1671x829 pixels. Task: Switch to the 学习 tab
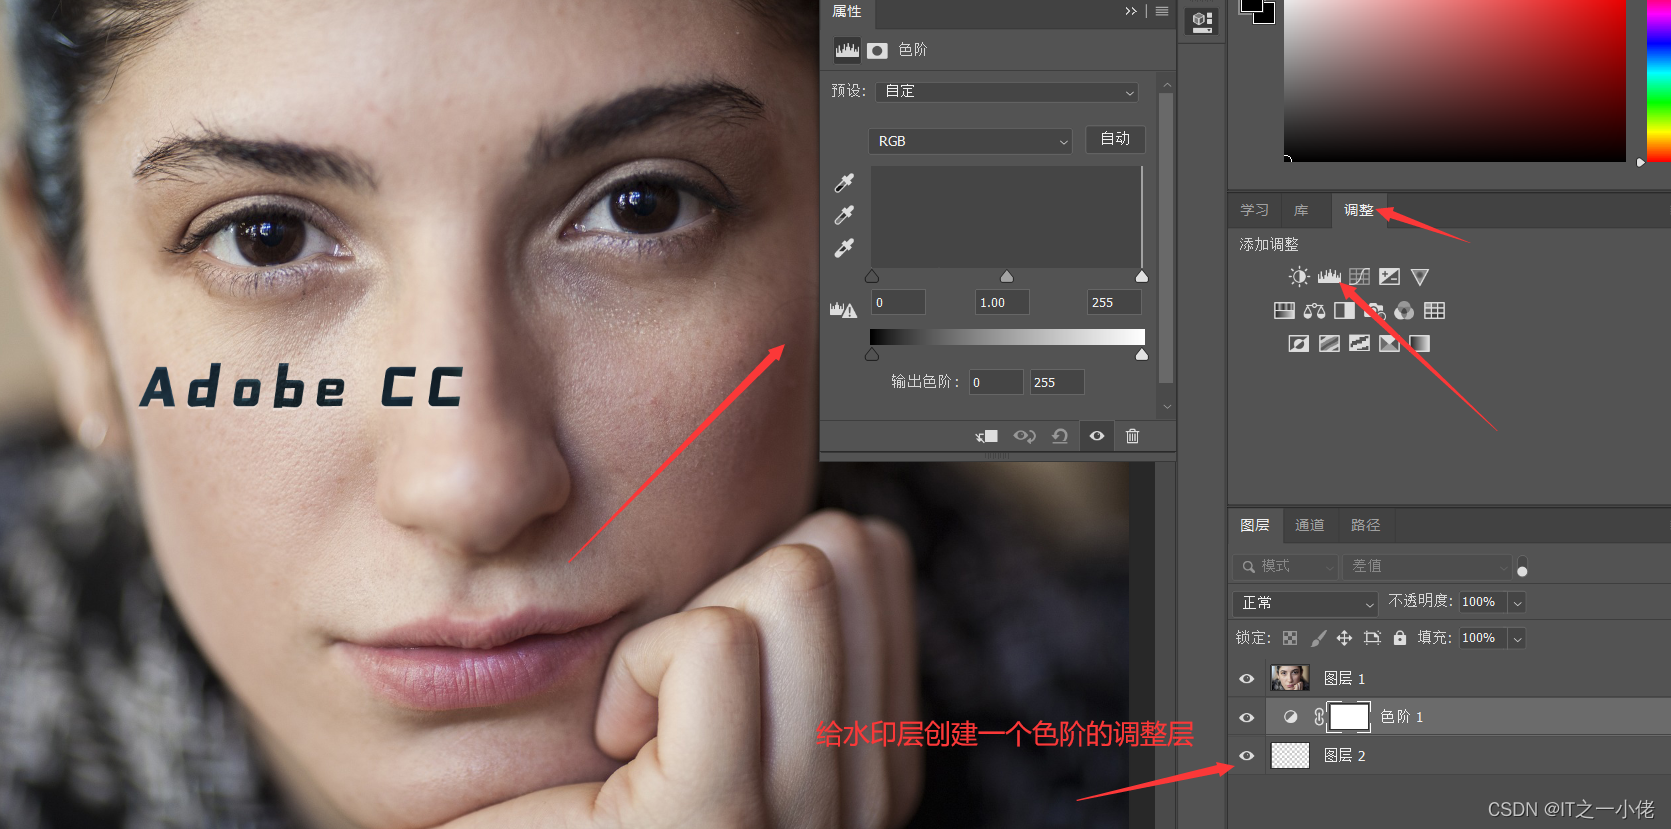click(x=1254, y=211)
